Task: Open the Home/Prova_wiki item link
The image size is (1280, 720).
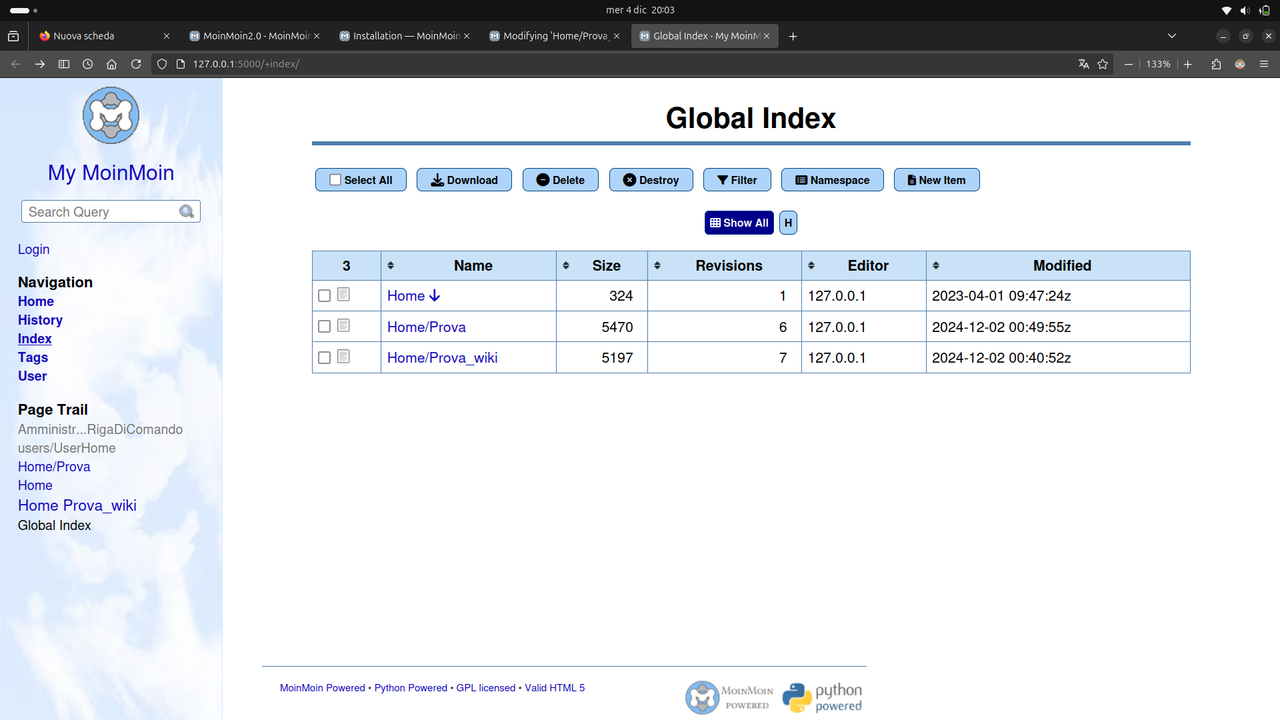Action: (x=442, y=358)
